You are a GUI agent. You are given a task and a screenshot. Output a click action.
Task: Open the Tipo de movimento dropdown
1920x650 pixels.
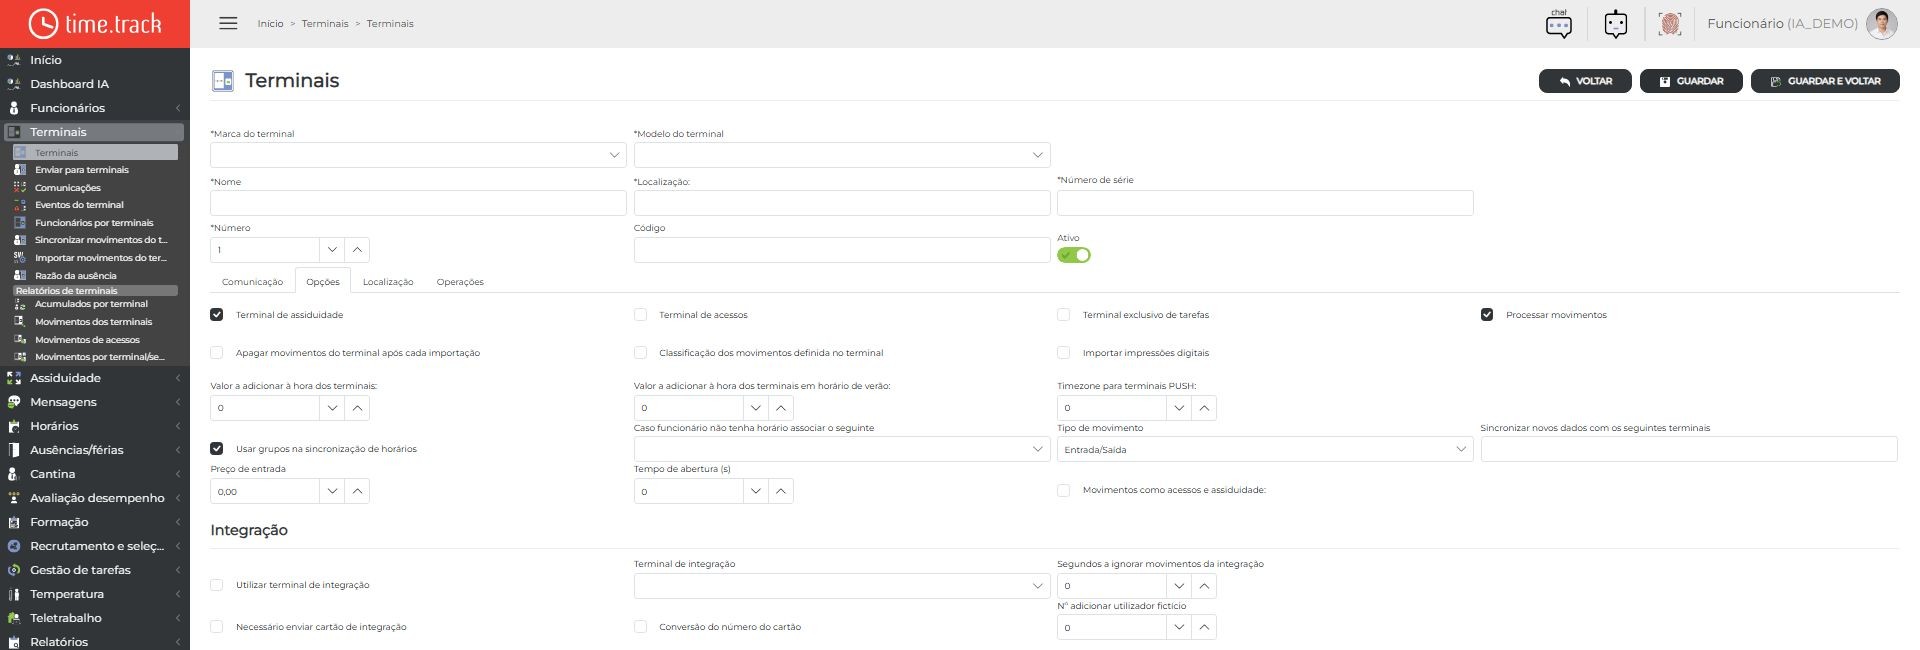(x=1265, y=450)
